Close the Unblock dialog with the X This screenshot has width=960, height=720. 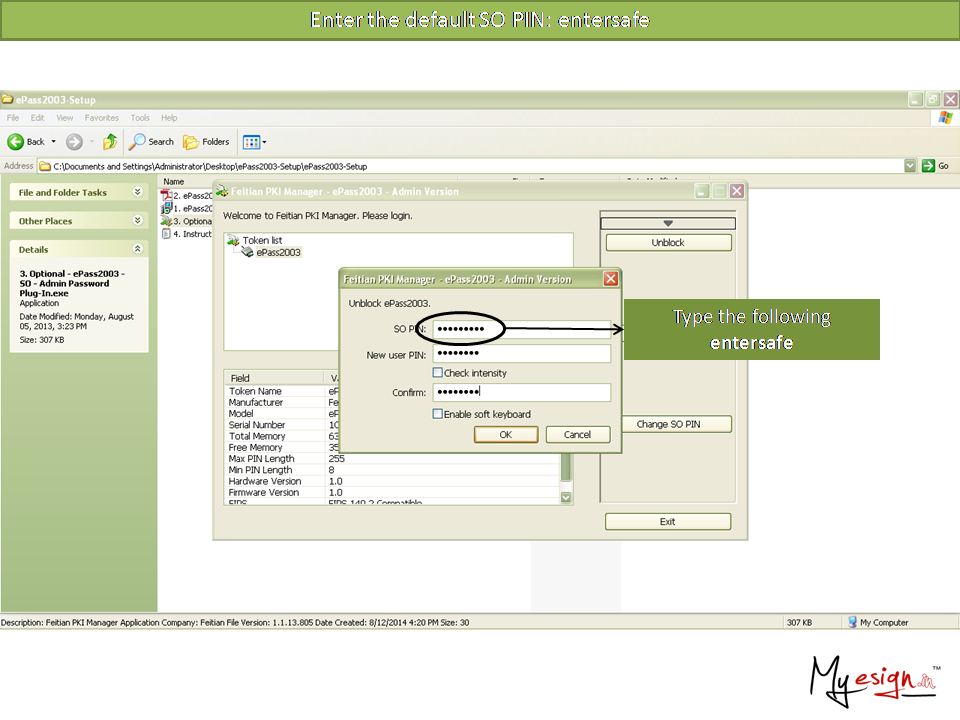[610, 279]
